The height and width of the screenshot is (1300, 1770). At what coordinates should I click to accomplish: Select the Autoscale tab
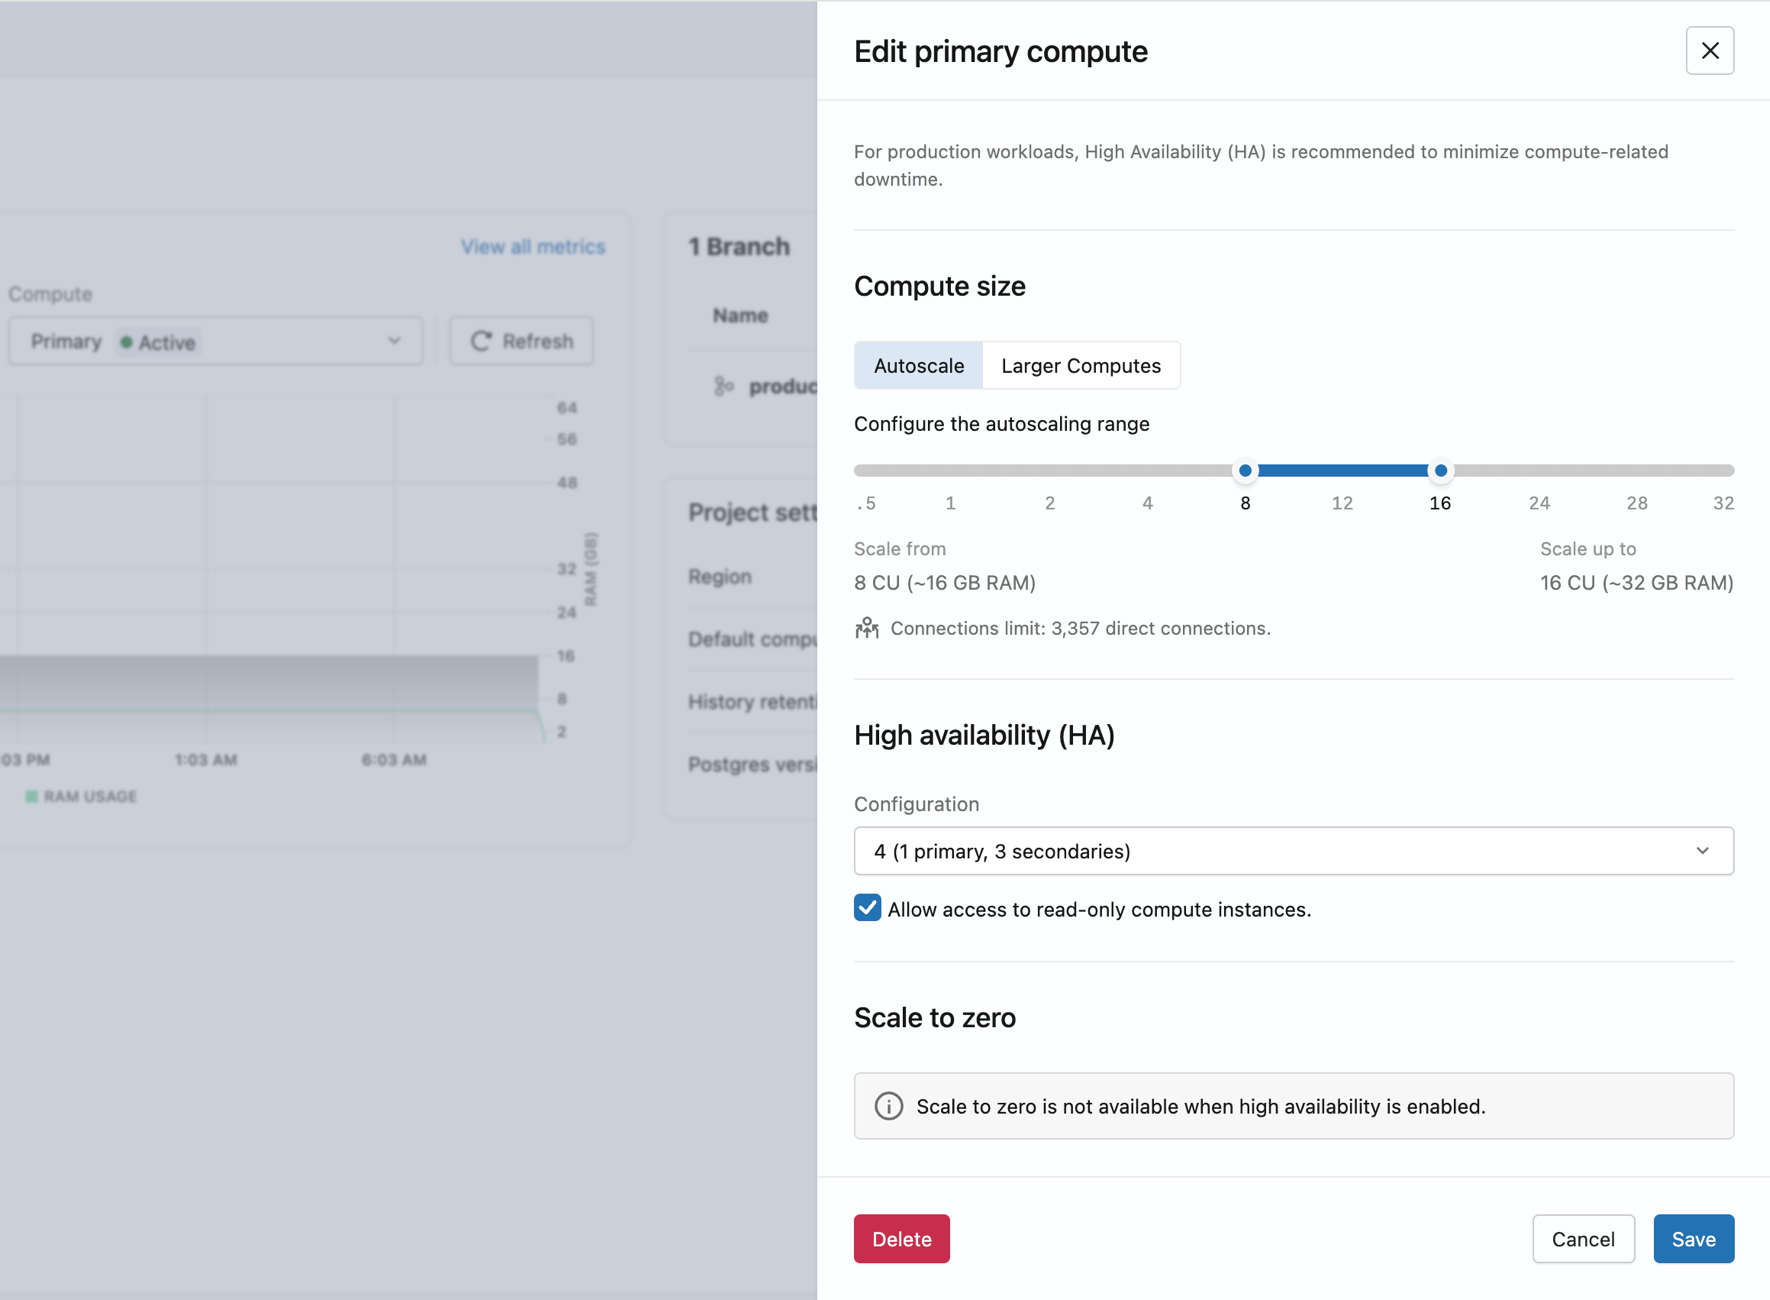(x=917, y=365)
